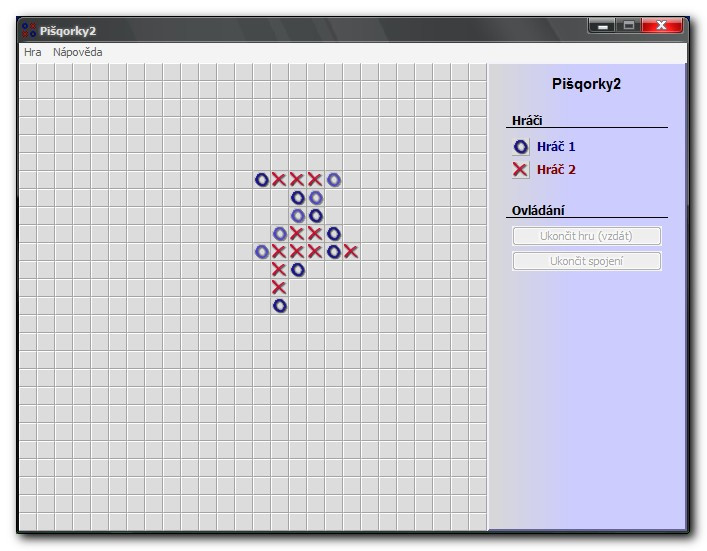The image size is (707, 551).
Task: Click the disabled maximize button in title bar
Action: point(629,26)
